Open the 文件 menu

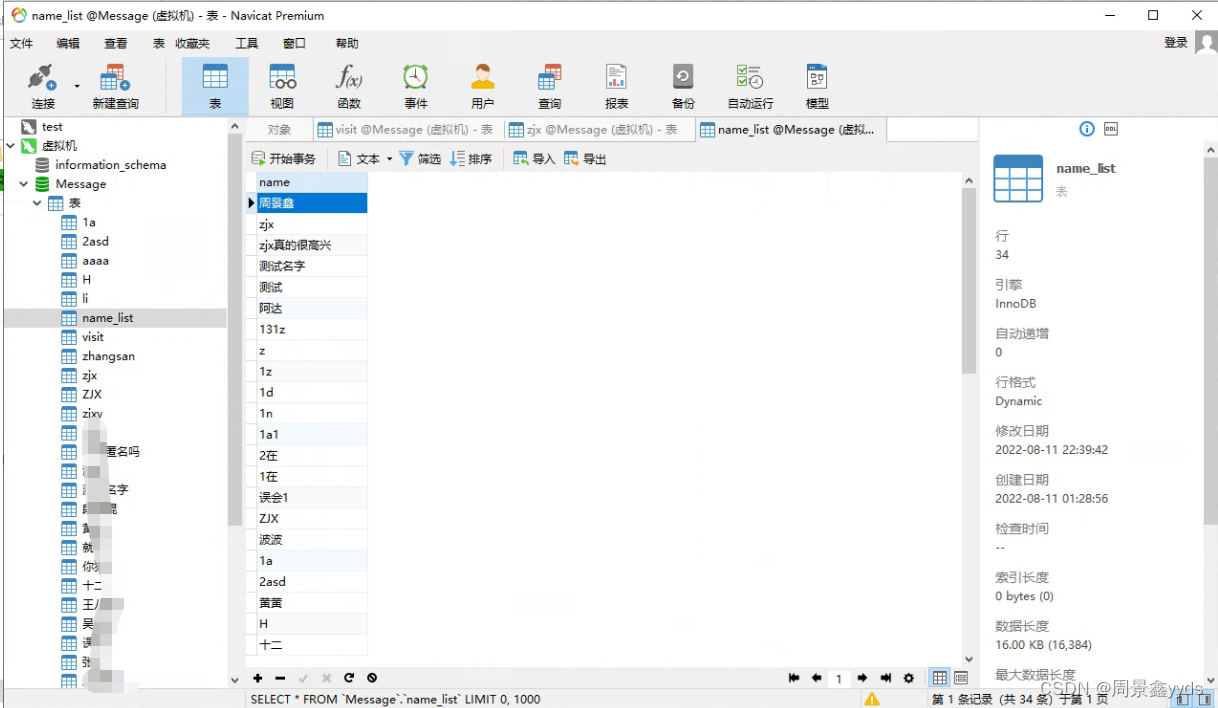pos(21,43)
